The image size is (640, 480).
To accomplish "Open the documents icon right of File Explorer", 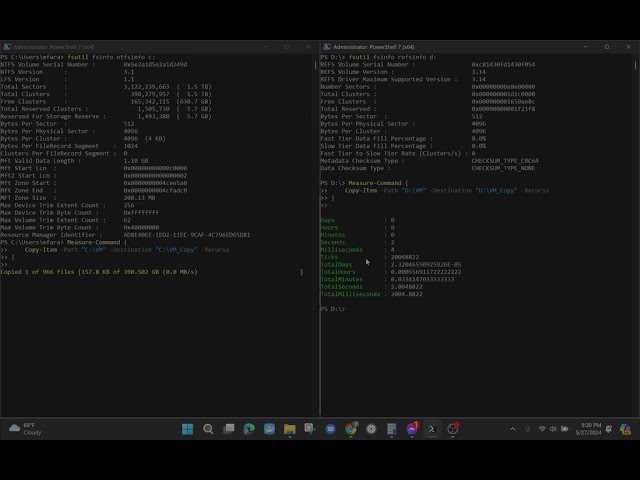I will pos(310,429).
